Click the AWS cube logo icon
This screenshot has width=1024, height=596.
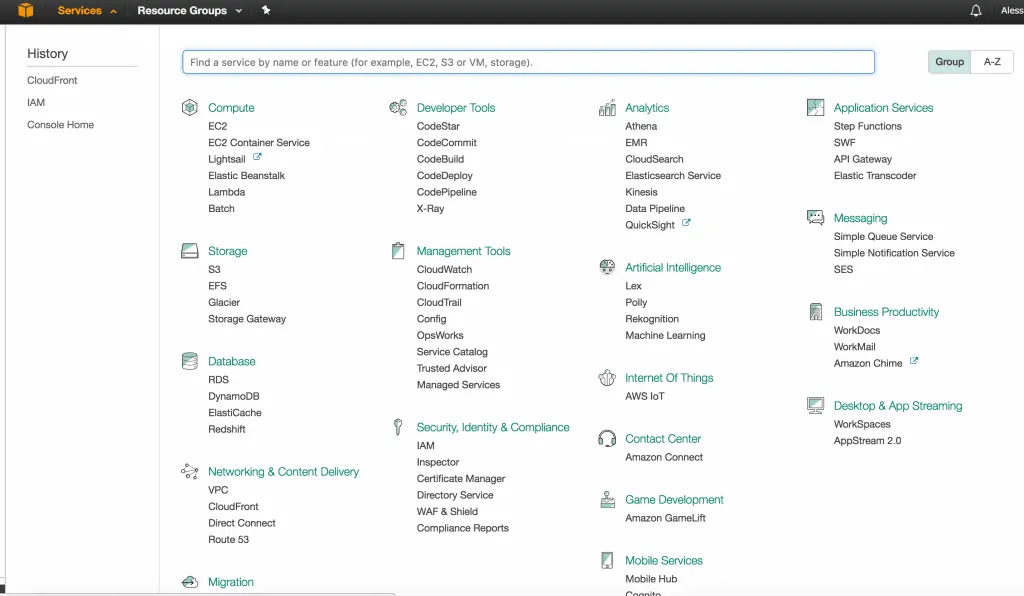pyautogui.click(x=25, y=10)
